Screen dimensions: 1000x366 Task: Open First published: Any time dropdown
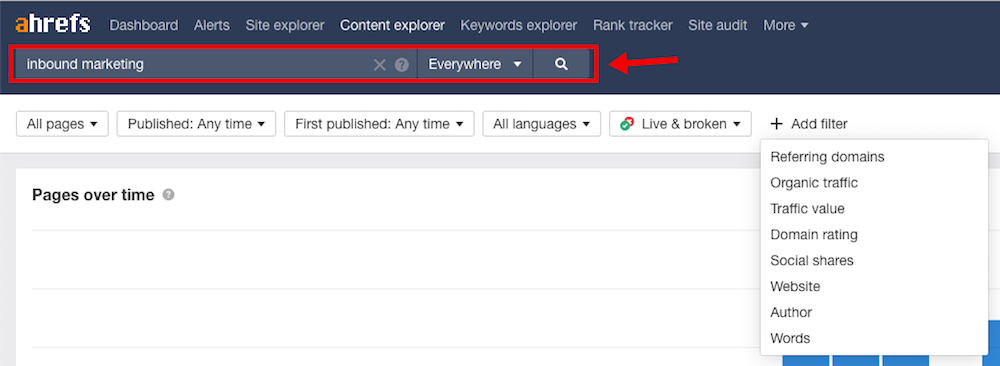coord(379,124)
